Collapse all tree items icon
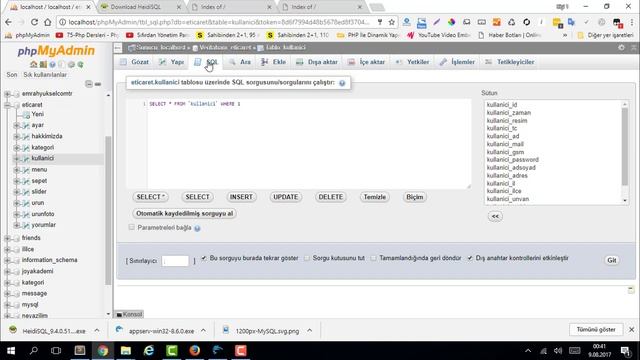 [x=89, y=84]
